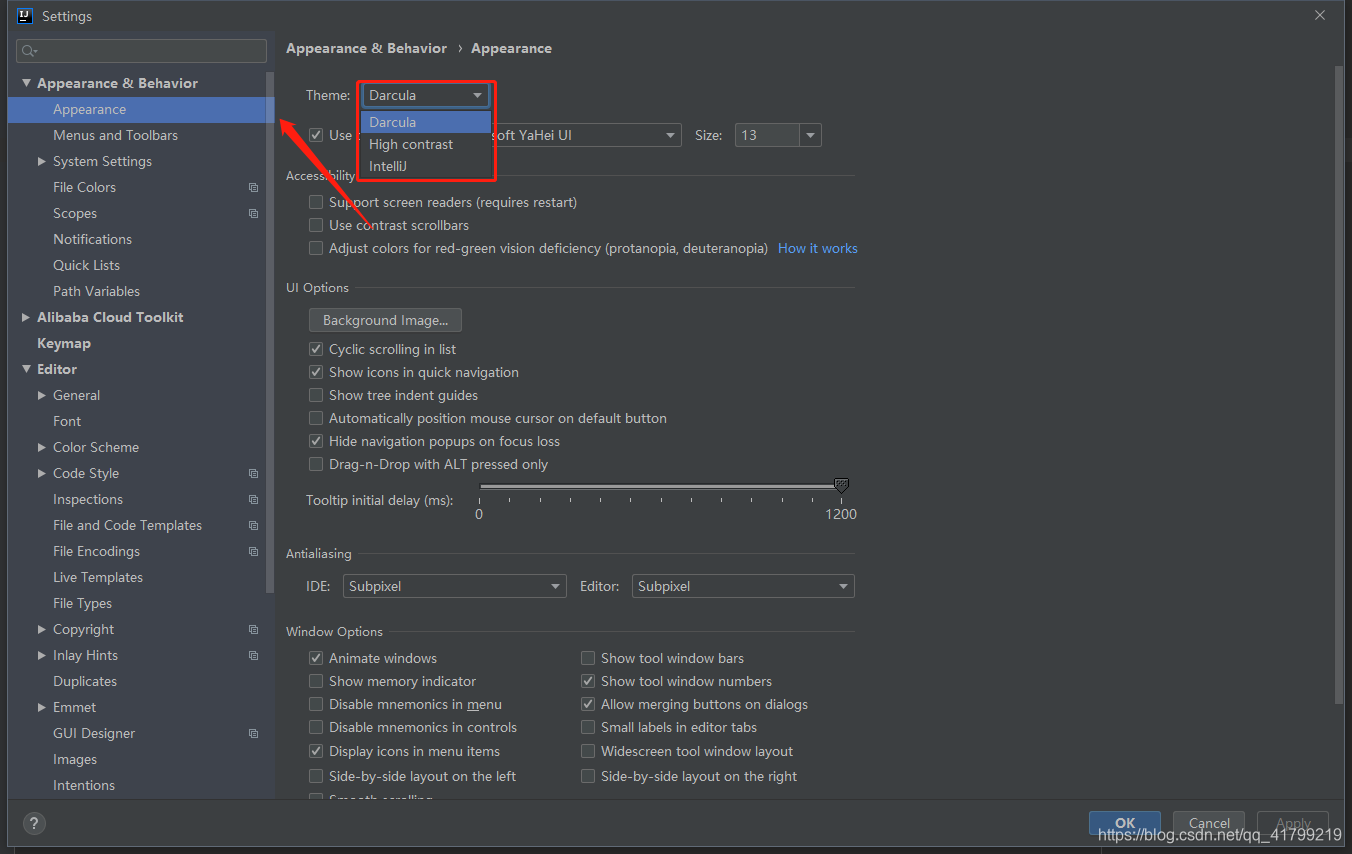Click the Tooltip initial delay slider handle
The height and width of the screenshot is (854, 1352).
click(x=841, y=485)
